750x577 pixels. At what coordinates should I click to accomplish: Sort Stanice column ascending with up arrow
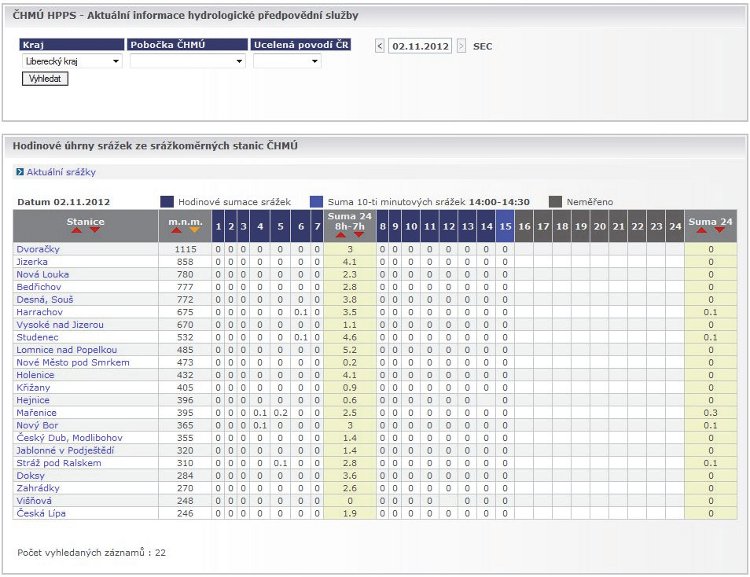(x=77, y=230)
